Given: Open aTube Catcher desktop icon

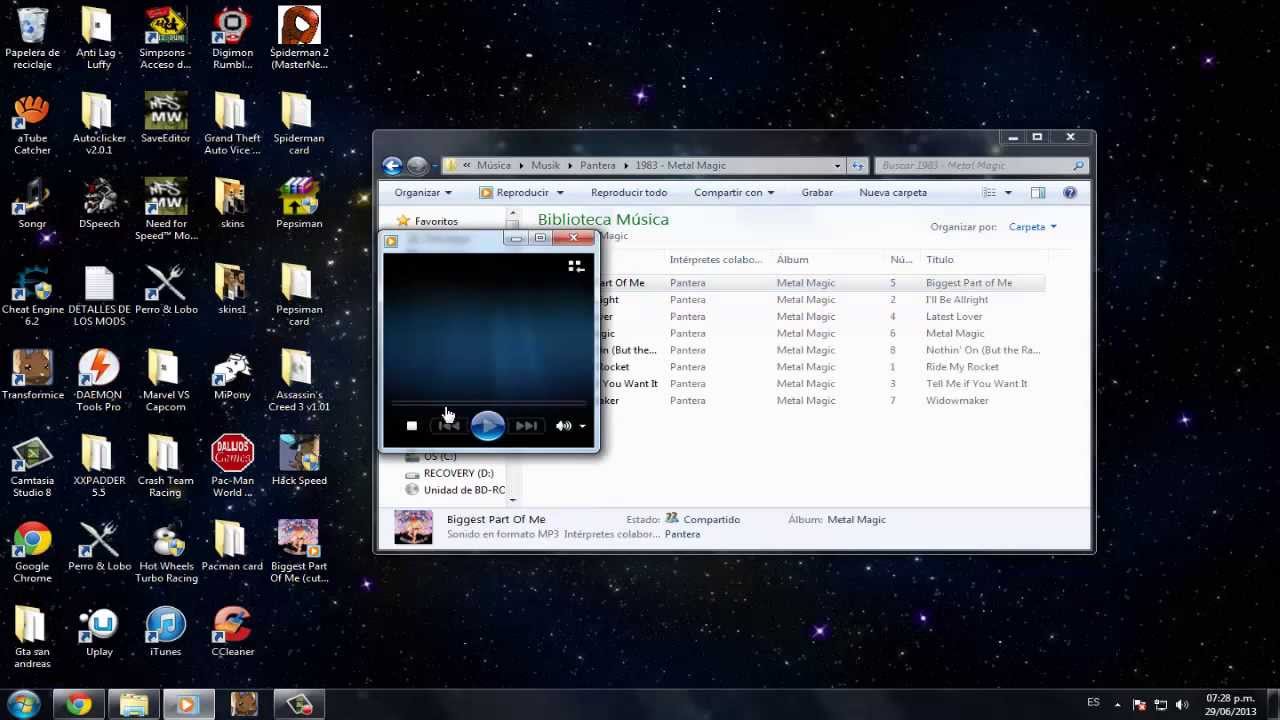Looking at the screenshot, I should pos(32,124).
